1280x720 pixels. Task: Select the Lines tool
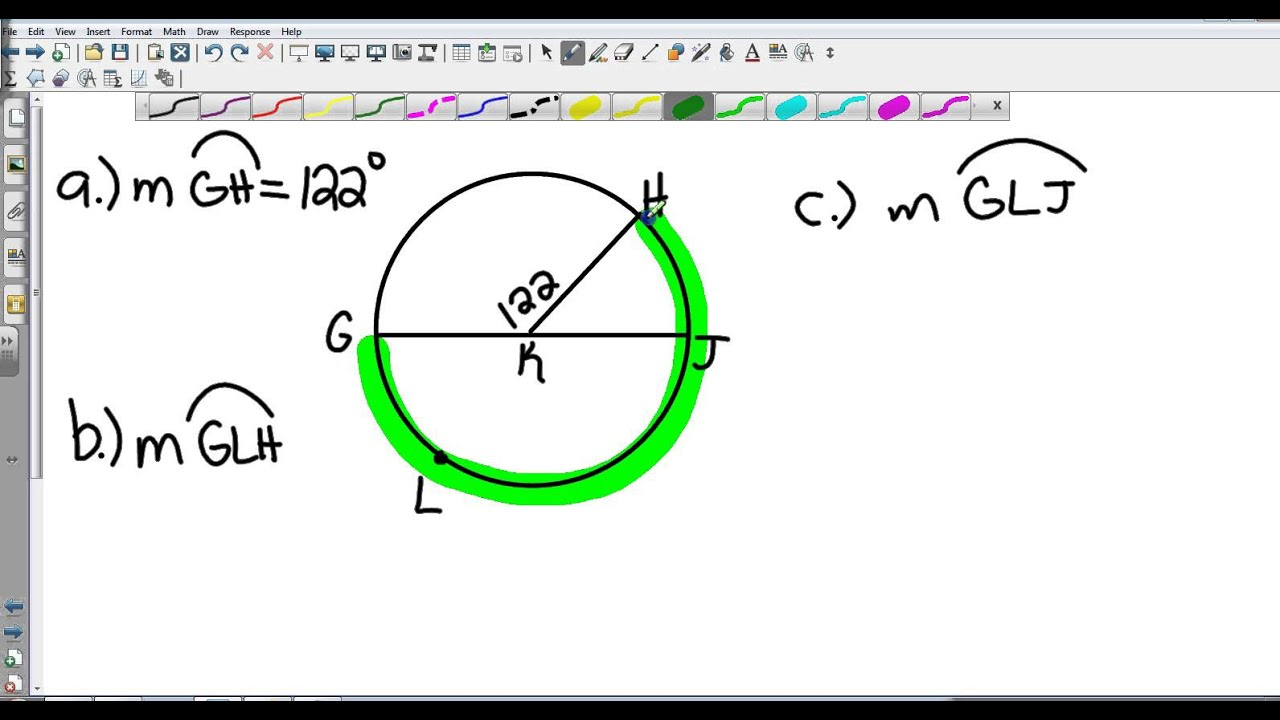tap(650, 53)
